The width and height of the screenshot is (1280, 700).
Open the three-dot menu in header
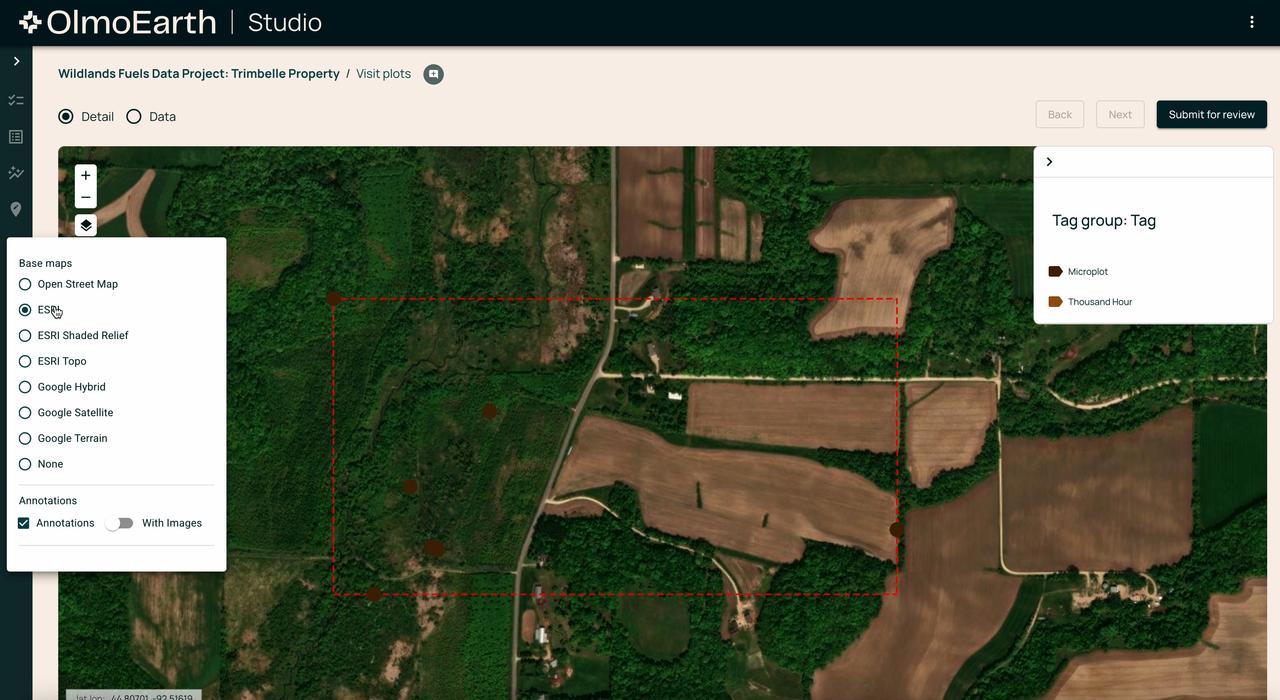1251,22
